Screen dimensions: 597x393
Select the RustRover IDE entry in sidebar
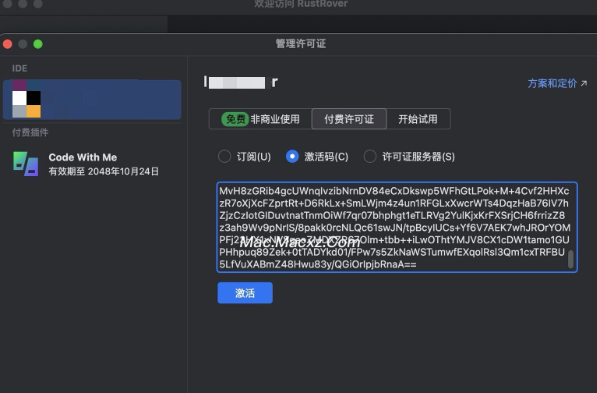click(92, 99)
